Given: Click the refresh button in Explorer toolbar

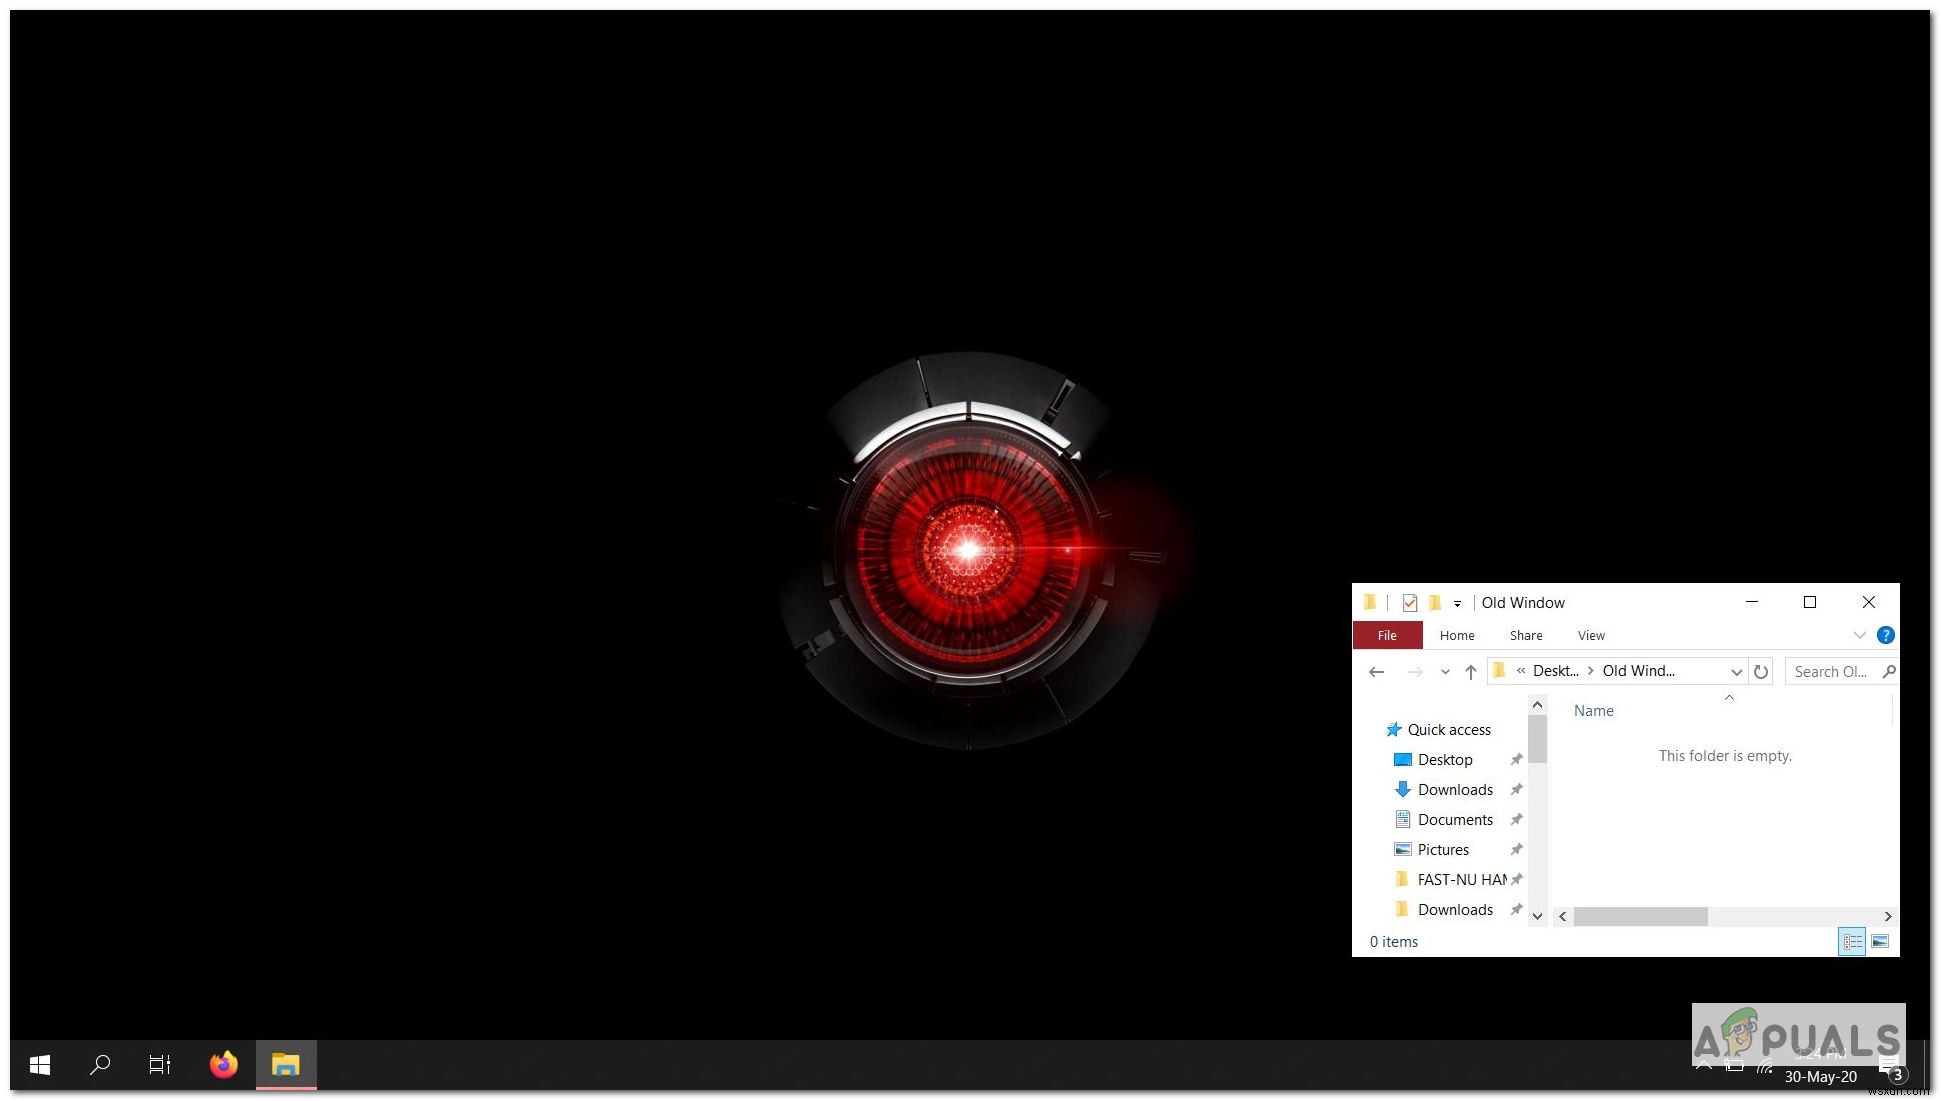Looking at the screenshot, I should click(x=1762, y=670).
